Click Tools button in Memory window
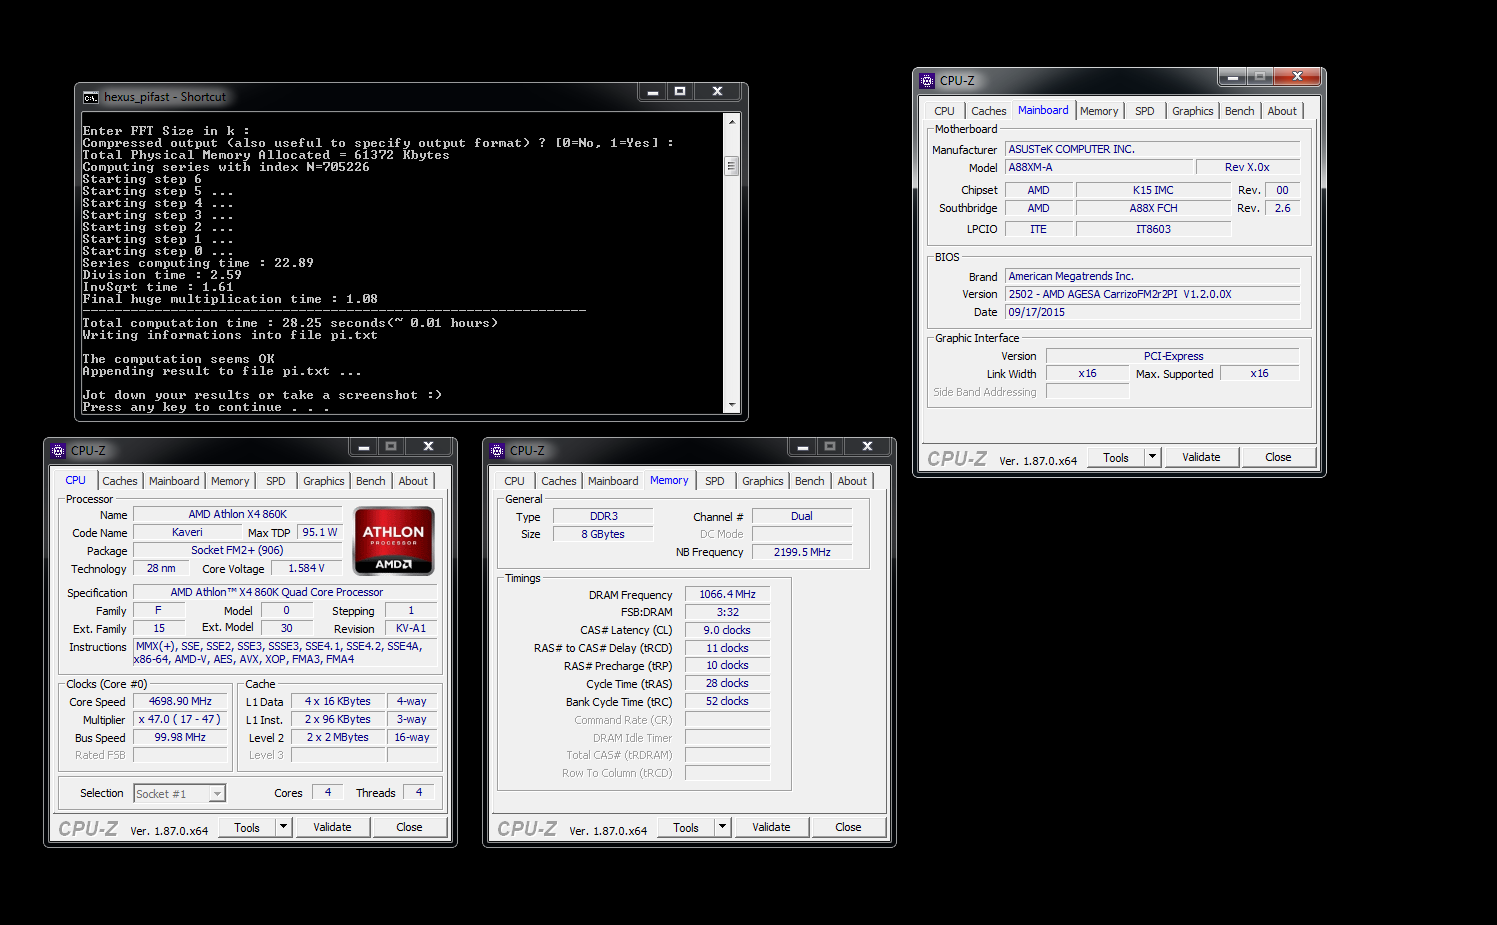The width and height of the screenshot is (1497, 925). [686, 827]
